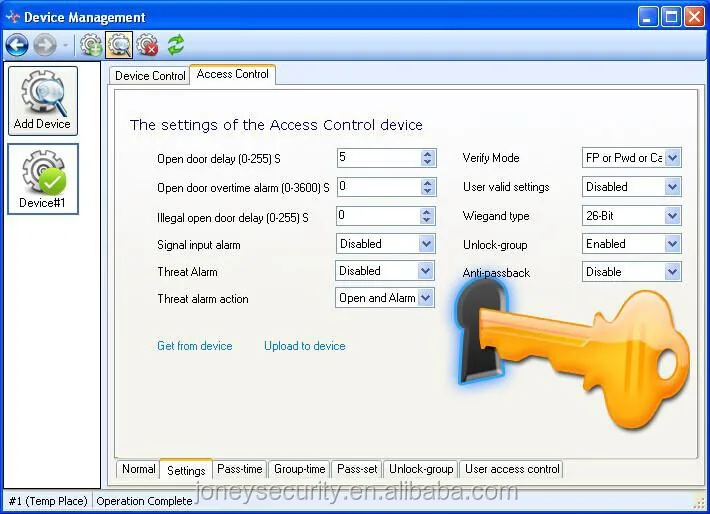The height and width of the screenshot is (514, 710).
Task: Click the delete device gear icon
Action: point(147,45)
